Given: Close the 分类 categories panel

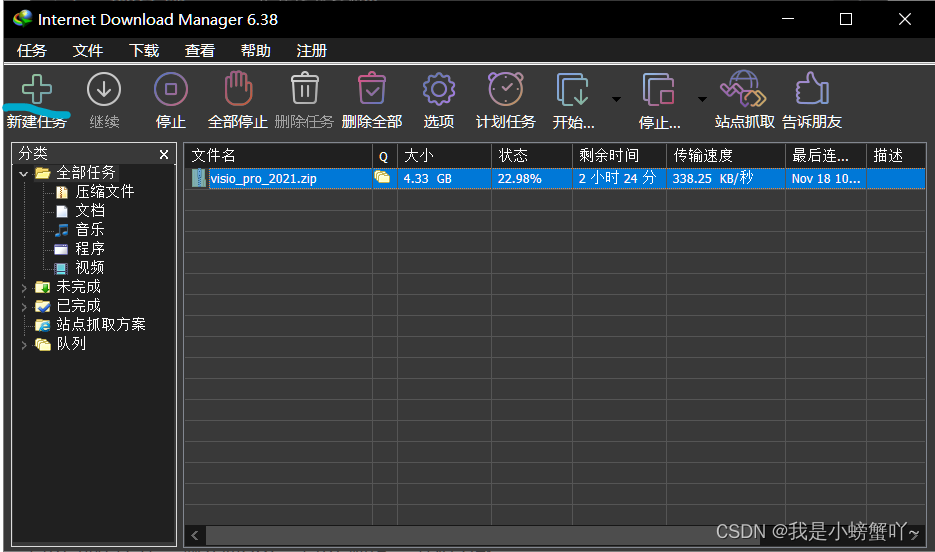Looking at the screenshot, I should click(164, 154).
